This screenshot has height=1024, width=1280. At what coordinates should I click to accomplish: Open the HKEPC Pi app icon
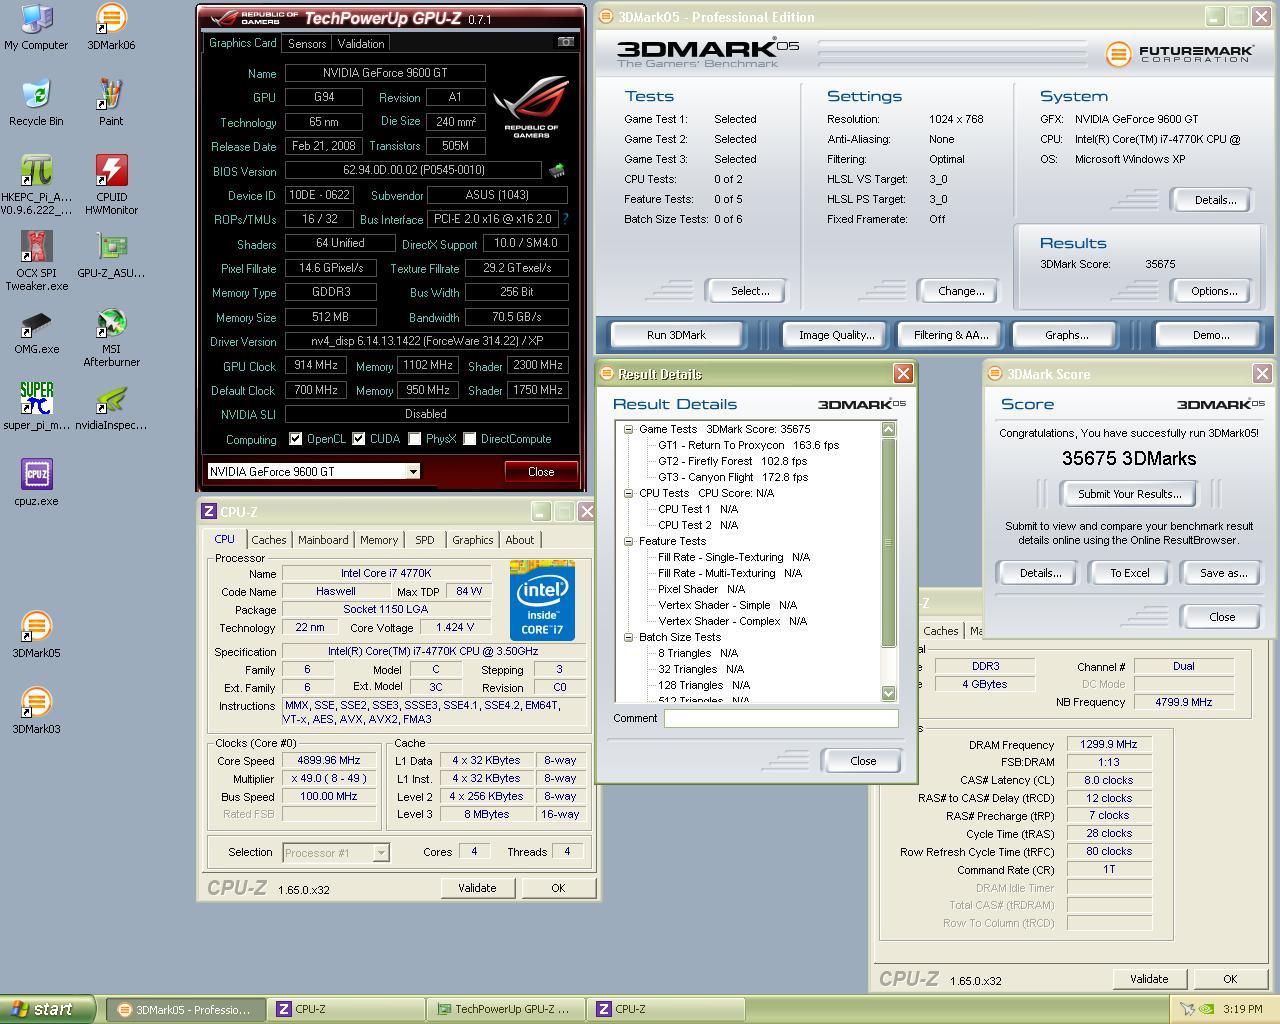point(36,185)
